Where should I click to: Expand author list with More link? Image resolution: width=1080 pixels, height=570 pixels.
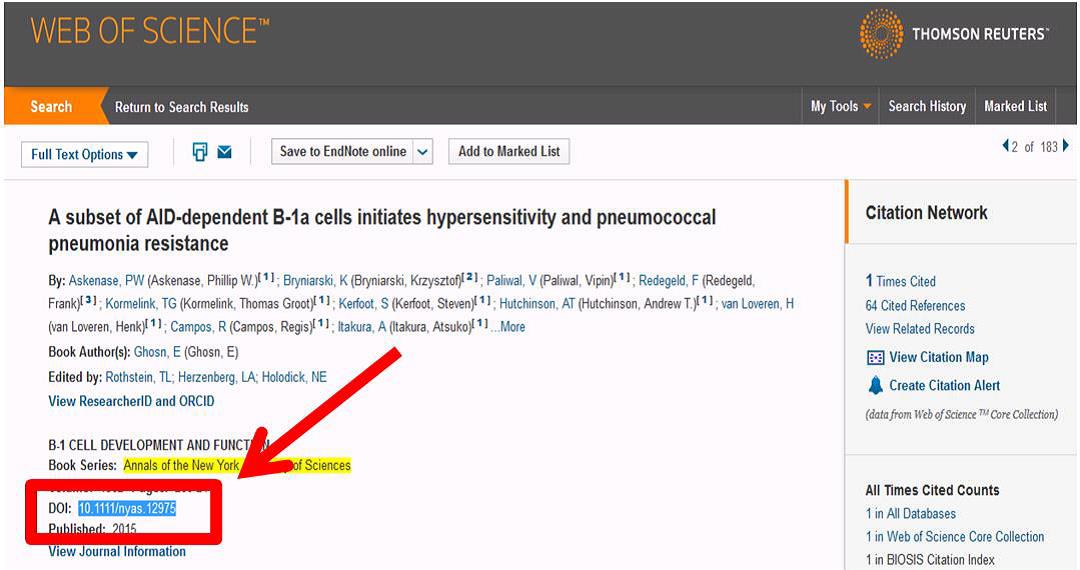512,327
